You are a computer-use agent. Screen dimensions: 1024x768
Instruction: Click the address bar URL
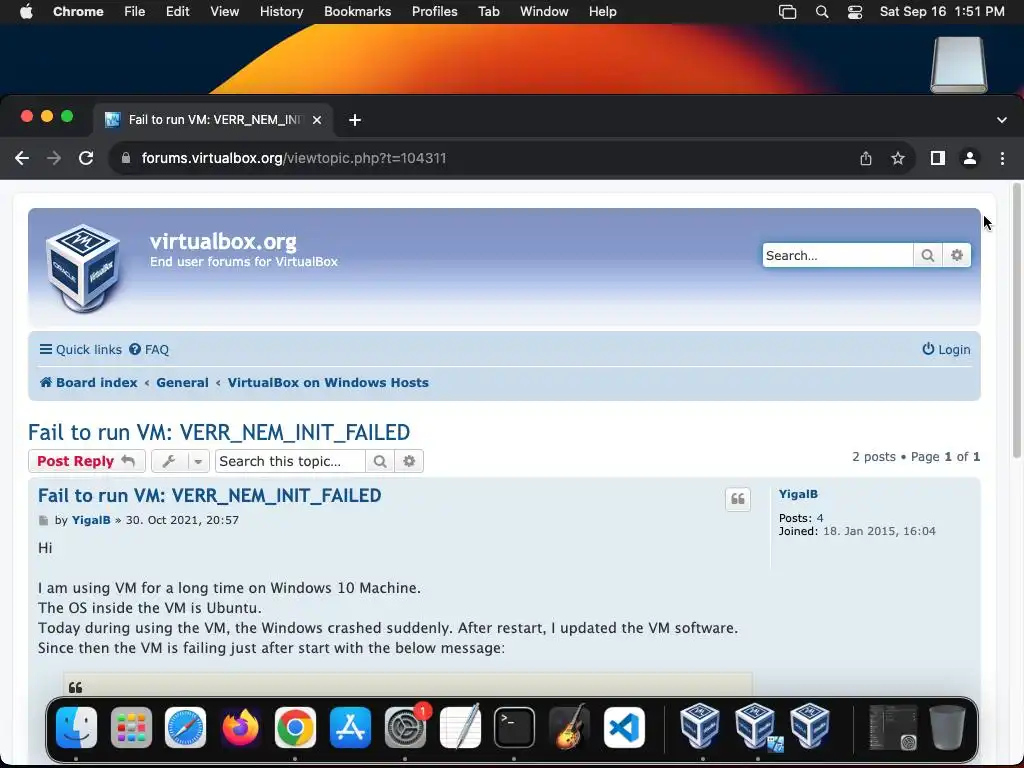pyautogui.click(x=294, y=158)
